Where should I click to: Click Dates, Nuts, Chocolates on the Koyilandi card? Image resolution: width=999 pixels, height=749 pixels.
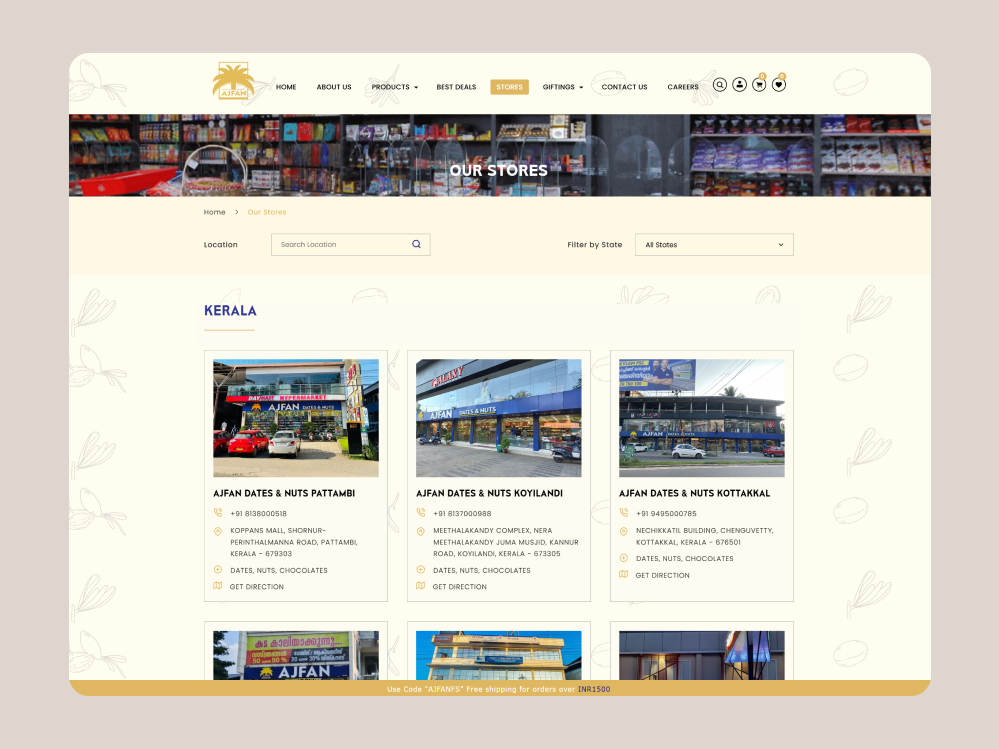482,571
